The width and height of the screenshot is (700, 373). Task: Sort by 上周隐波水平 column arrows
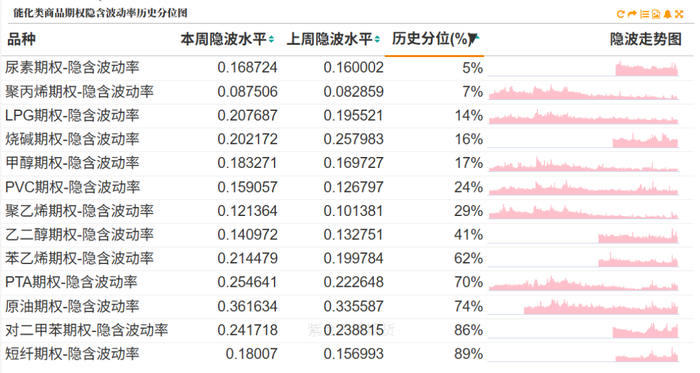(377, 39)
